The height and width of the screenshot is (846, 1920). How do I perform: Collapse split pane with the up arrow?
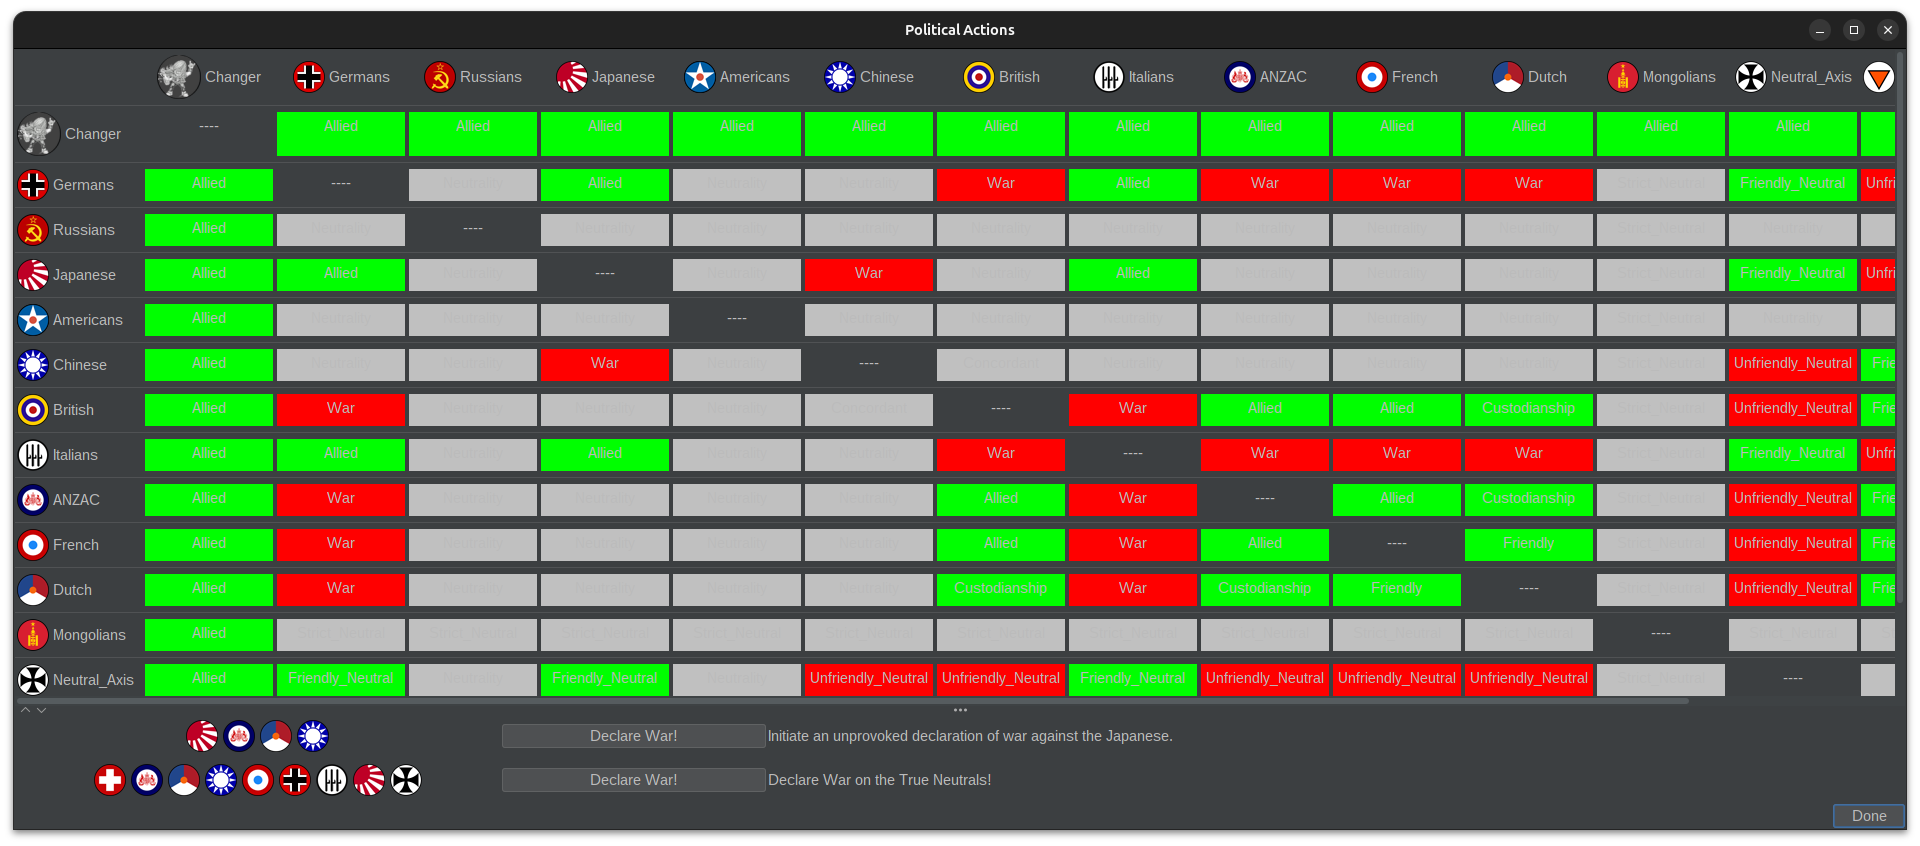[26, 710]
